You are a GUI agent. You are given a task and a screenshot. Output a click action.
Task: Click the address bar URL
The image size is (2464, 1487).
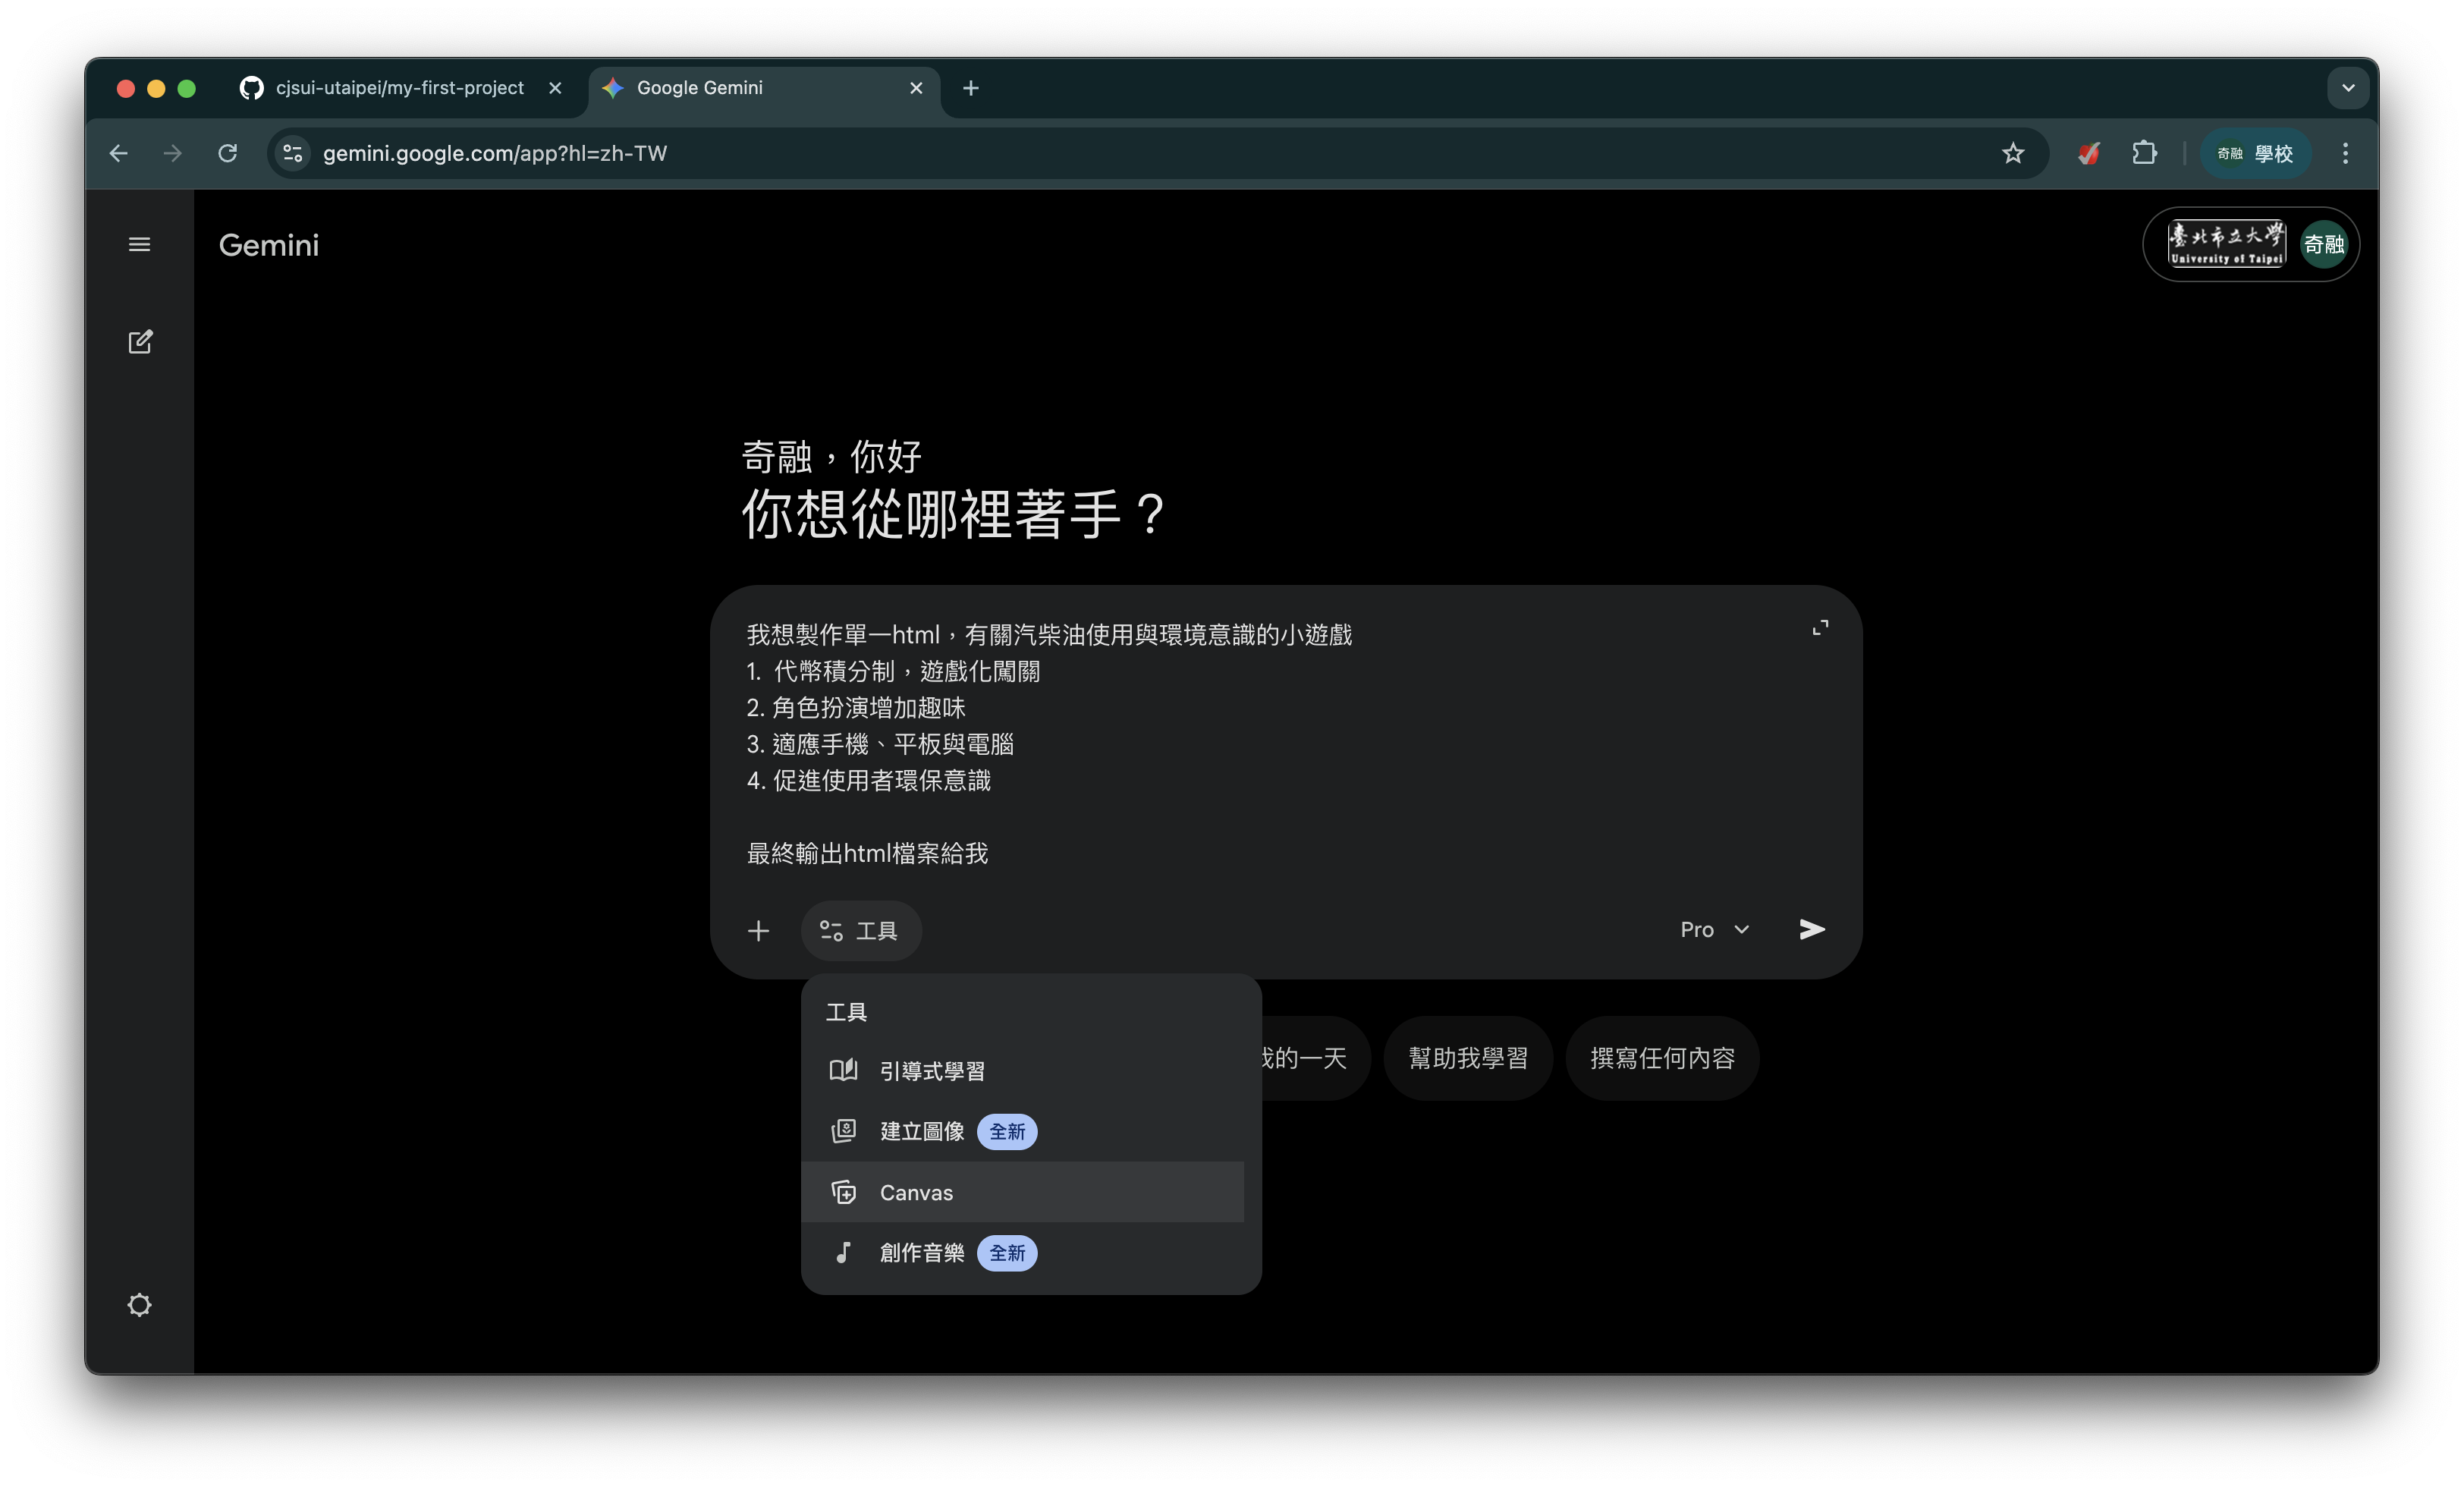coord(495,153)
